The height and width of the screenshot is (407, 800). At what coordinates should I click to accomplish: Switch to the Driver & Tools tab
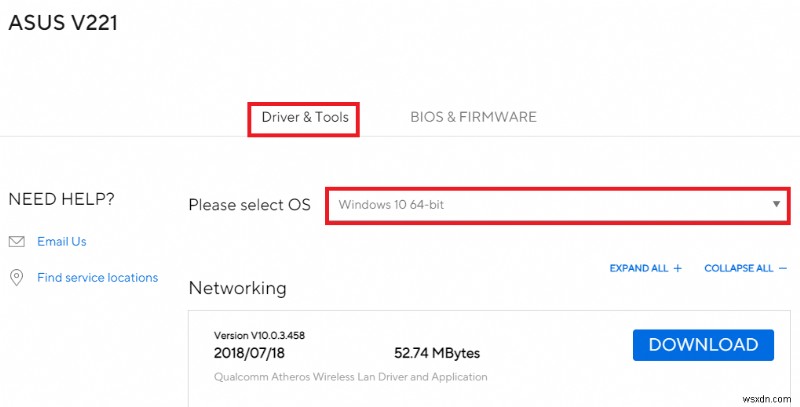(x=305, y=117)
